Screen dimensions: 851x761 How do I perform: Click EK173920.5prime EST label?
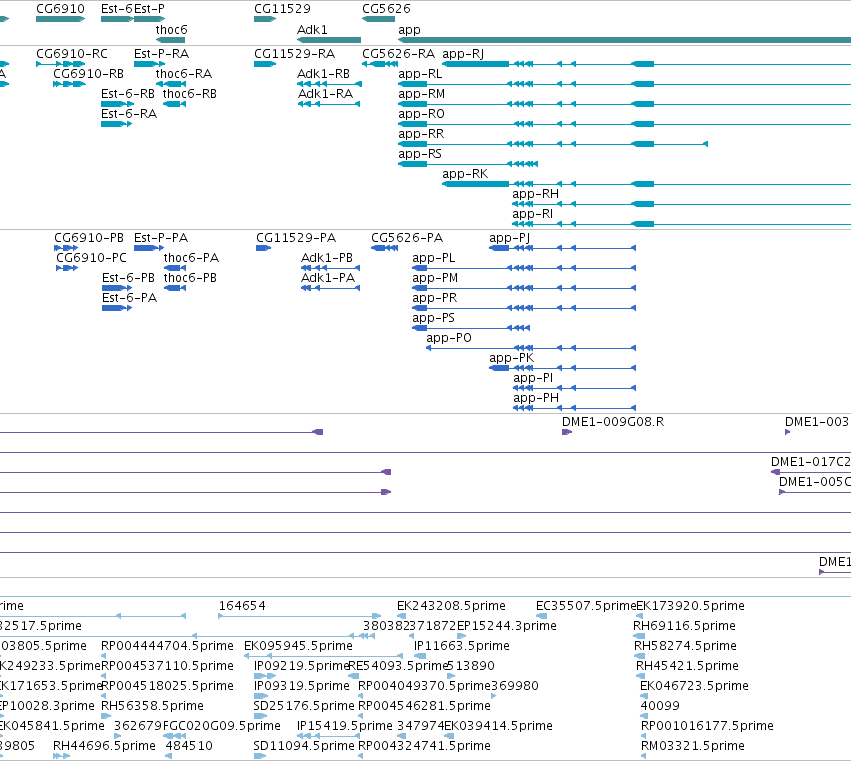coord(690,606)
